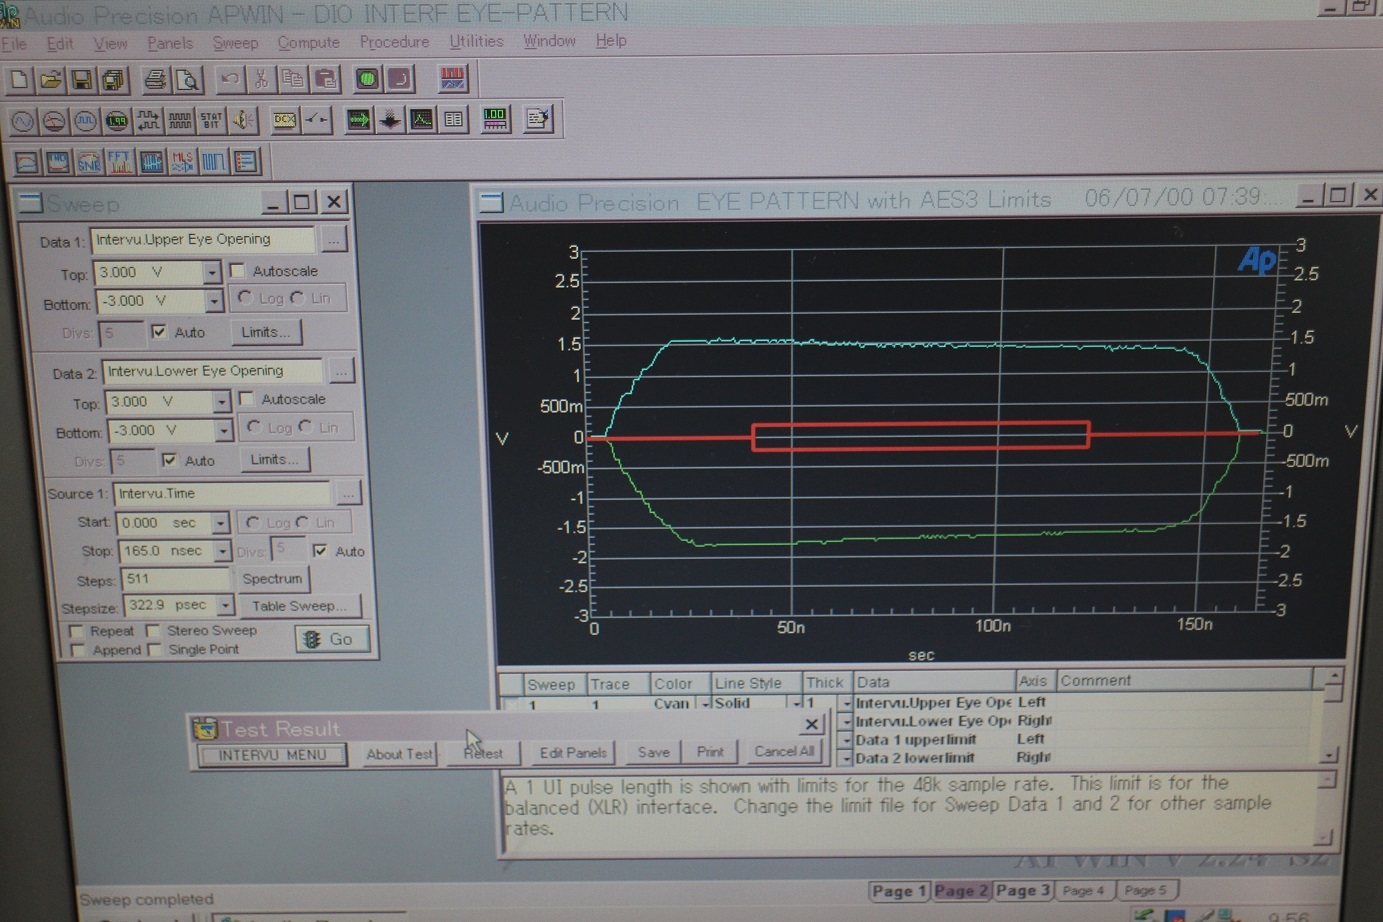Image resolution: width=1383 pixels, height=922 pixels.
Task: Enable the Append checkbox
Action: click(x=78, y=650)
